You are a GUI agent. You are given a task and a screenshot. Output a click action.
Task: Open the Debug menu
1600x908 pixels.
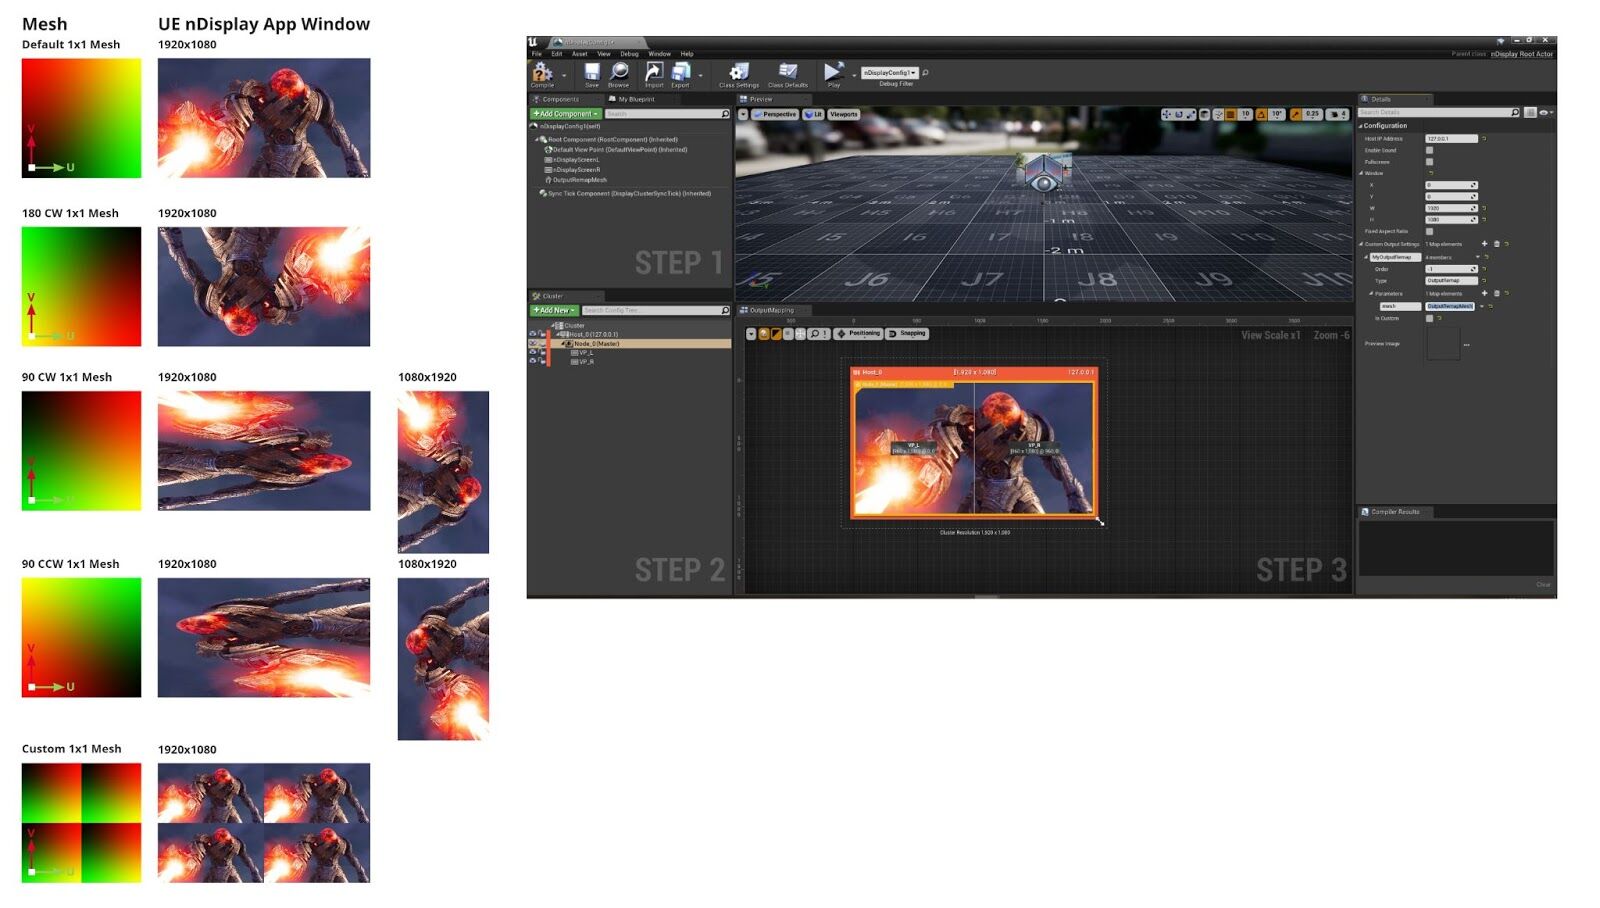coord(629,54)
